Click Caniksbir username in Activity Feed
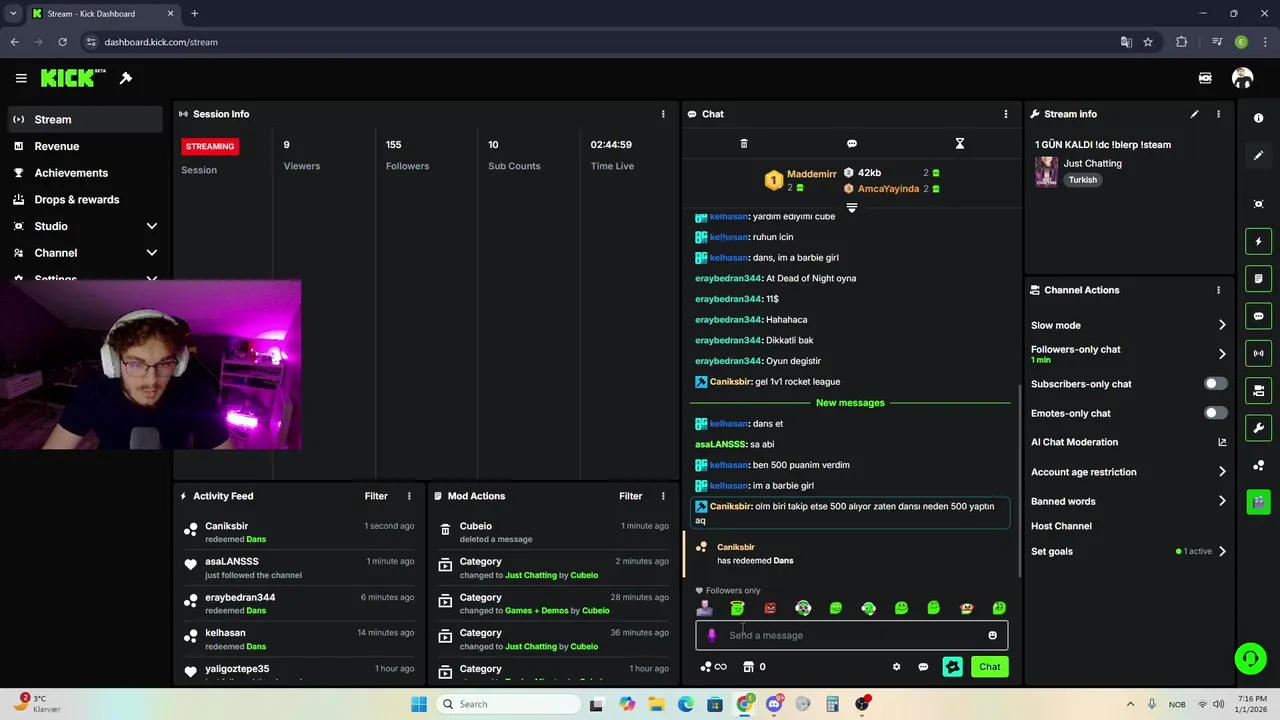This screenshot has height=720, width=1280. (x=226, y=526)
